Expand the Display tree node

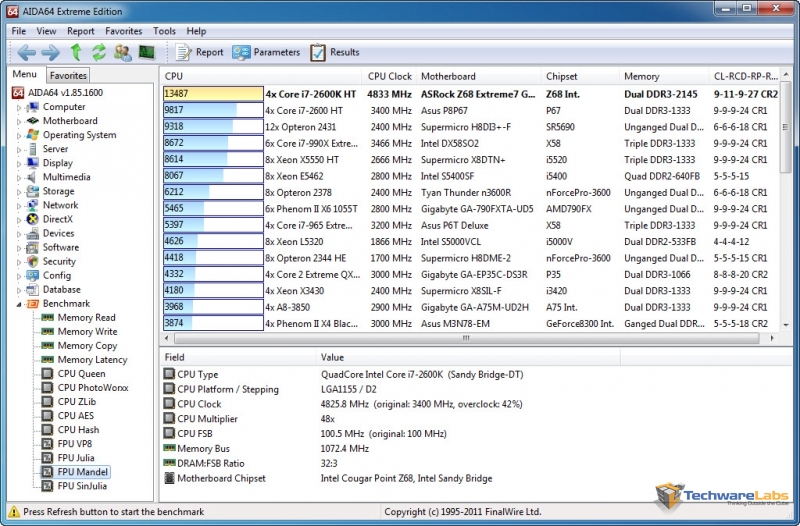click(x=19, y=164)
